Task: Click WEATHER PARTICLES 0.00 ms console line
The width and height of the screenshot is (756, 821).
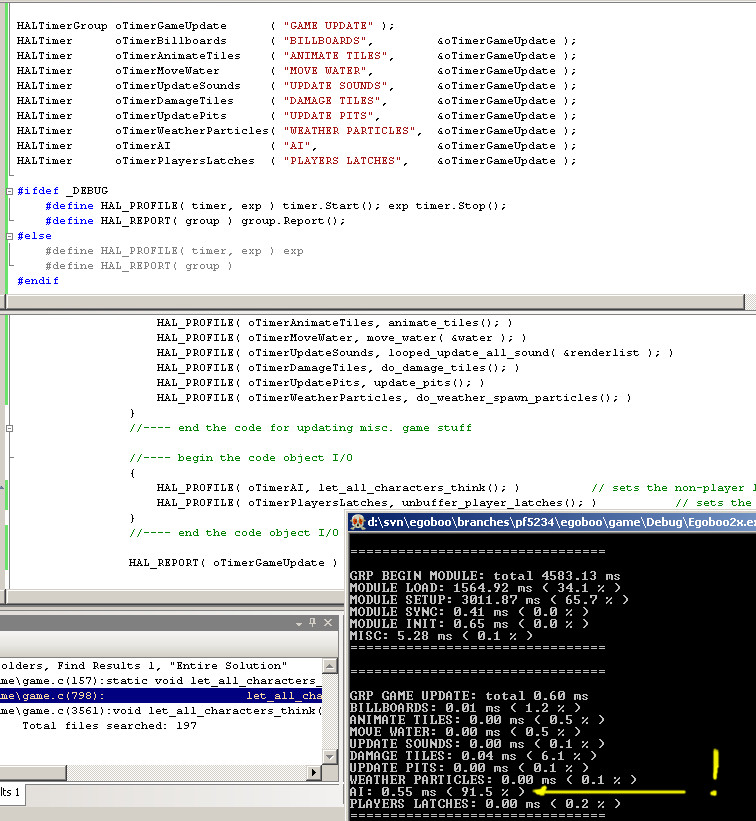Action: click(x=493, y=780)
